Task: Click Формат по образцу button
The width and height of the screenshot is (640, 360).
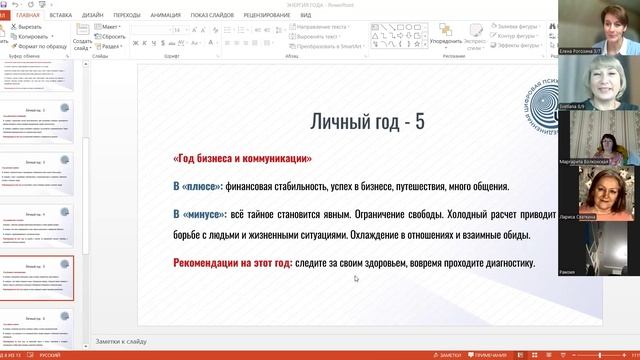Action: tap(39, 46)
